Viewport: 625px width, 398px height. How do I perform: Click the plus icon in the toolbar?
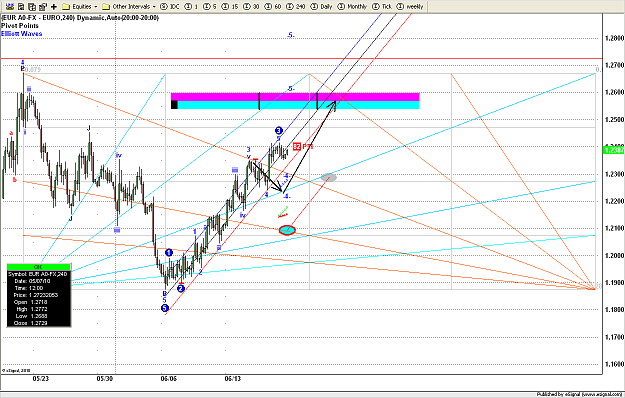[x=54, y=6]
